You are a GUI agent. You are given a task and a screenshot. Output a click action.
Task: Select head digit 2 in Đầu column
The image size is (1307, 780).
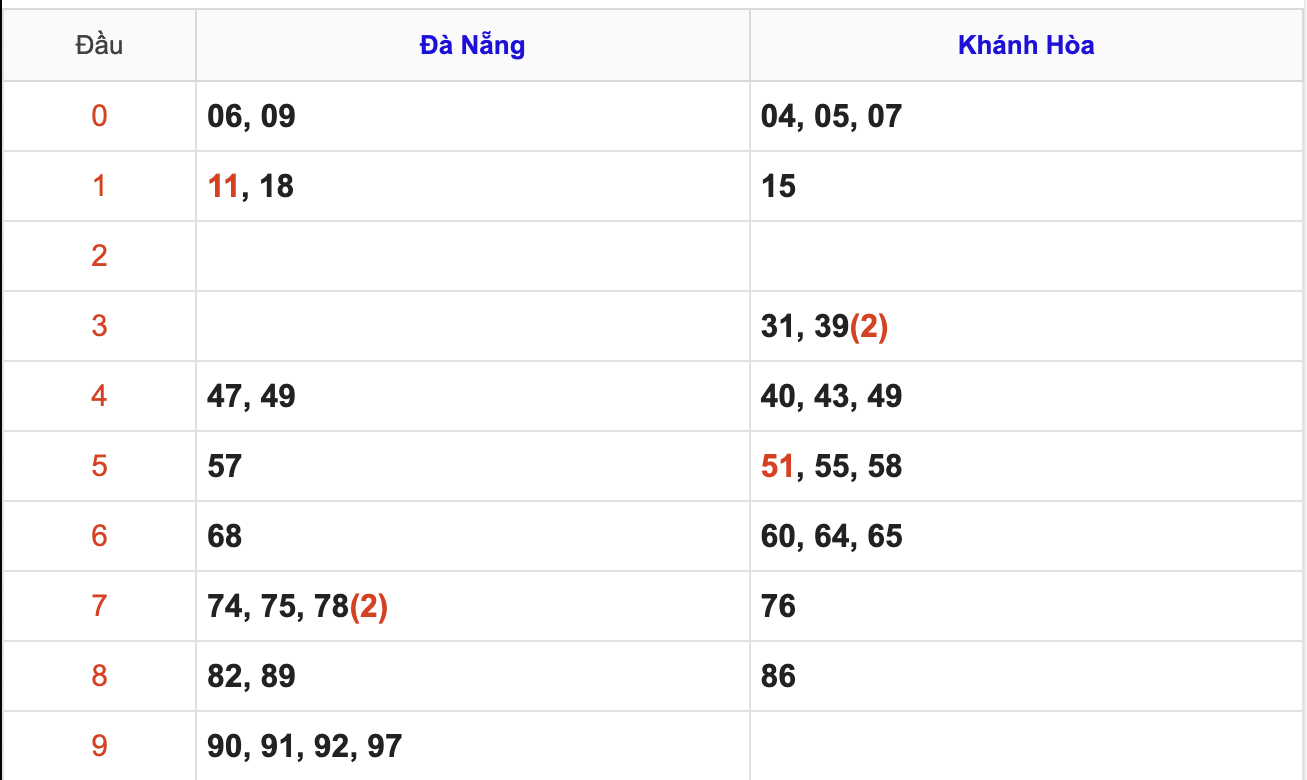[99, 256]
